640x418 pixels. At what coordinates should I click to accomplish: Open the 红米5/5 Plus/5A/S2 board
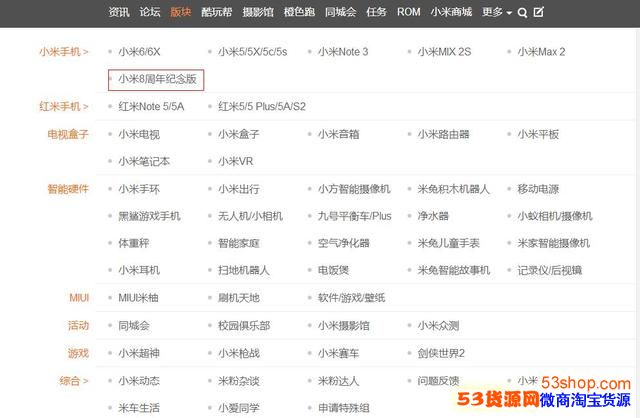[x=262, y=107]
